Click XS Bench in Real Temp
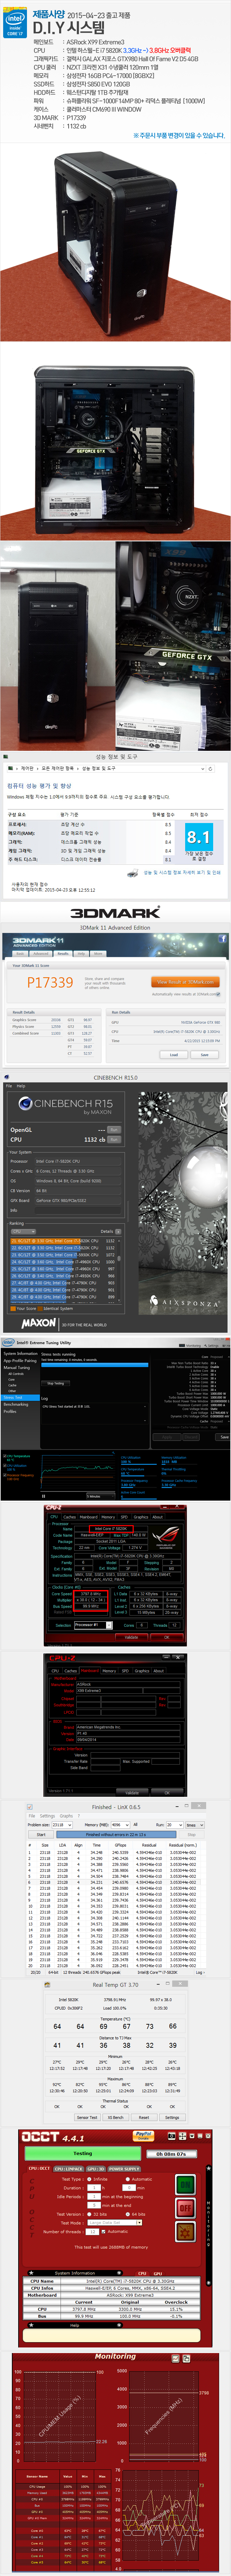 (116, 2117)
